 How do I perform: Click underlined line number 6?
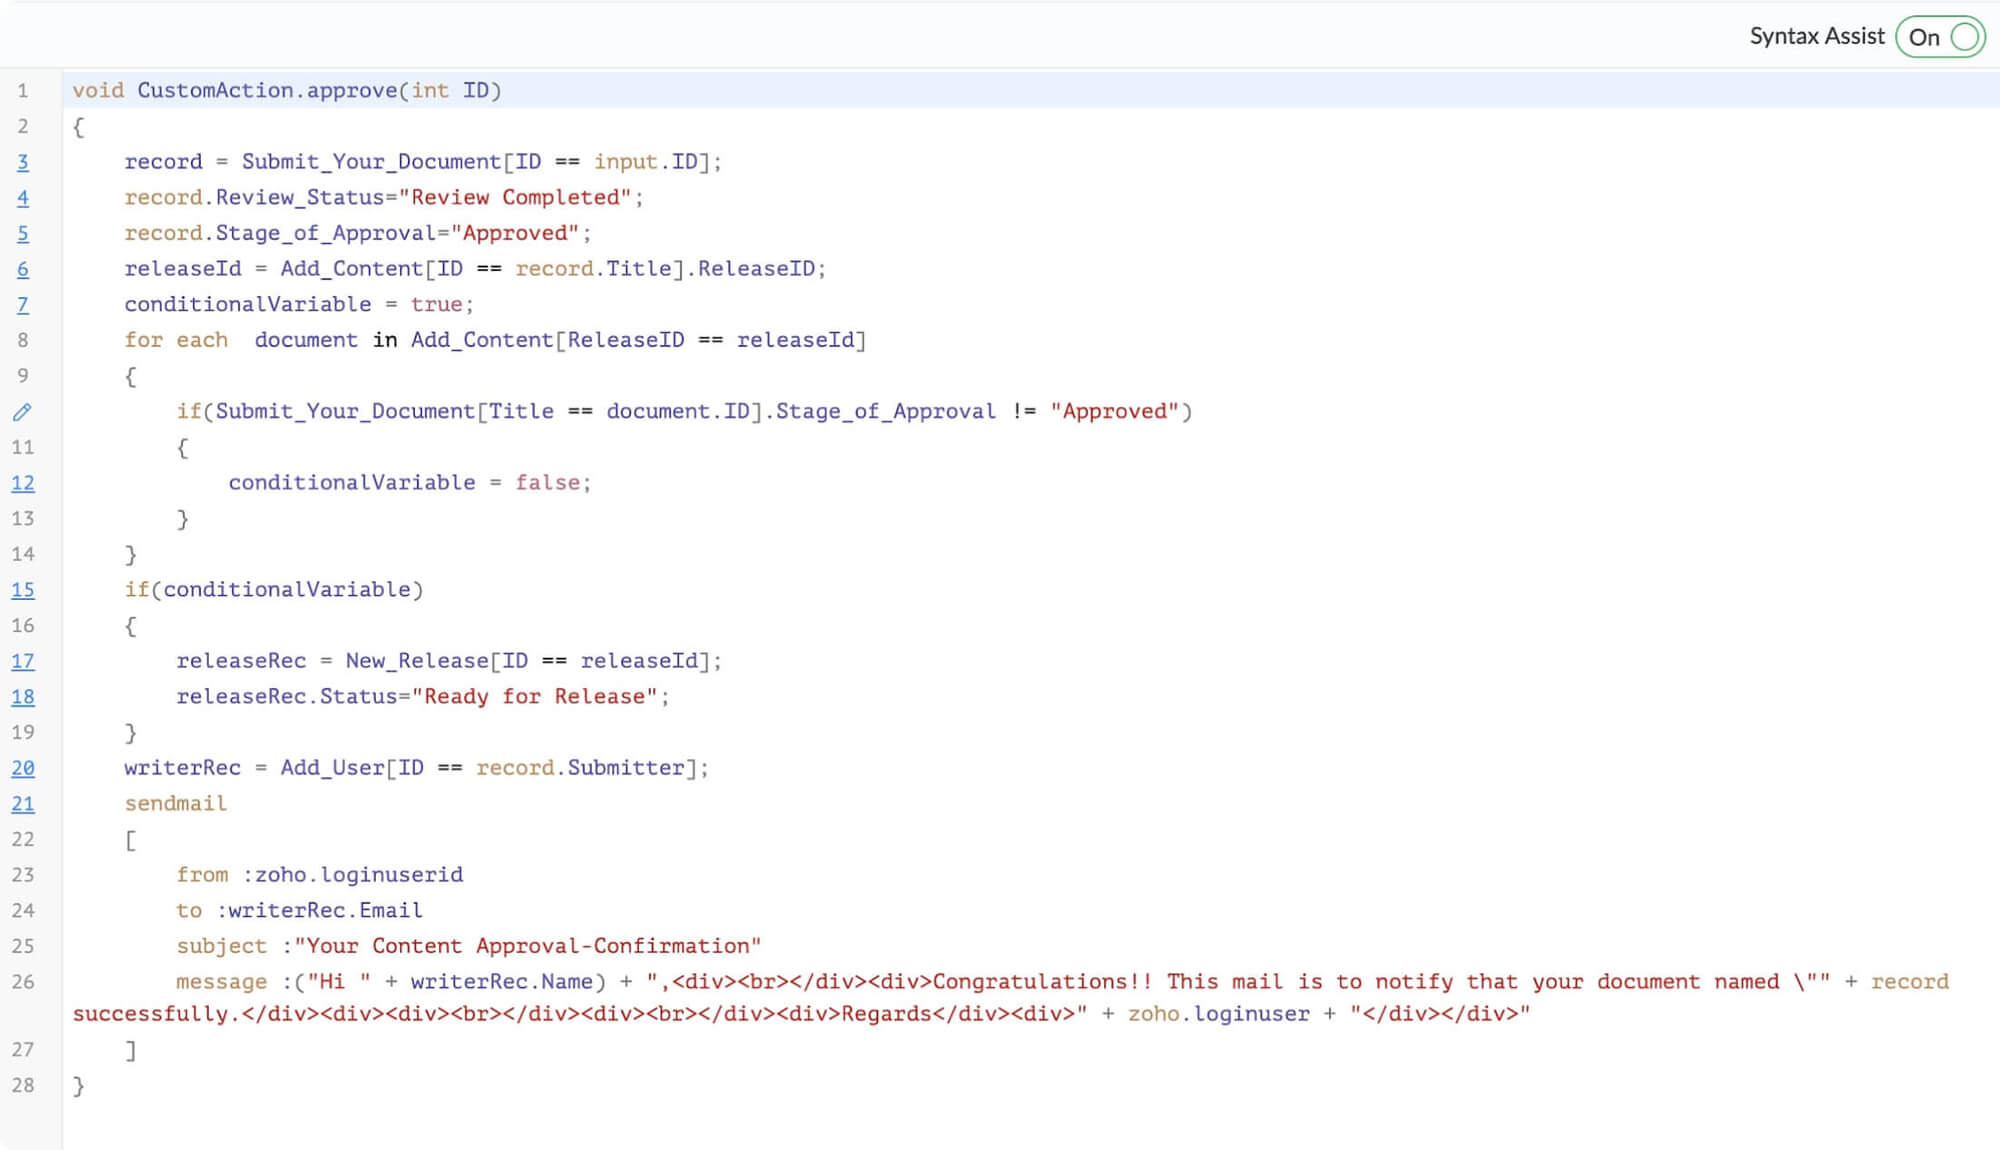click(22, 269)
